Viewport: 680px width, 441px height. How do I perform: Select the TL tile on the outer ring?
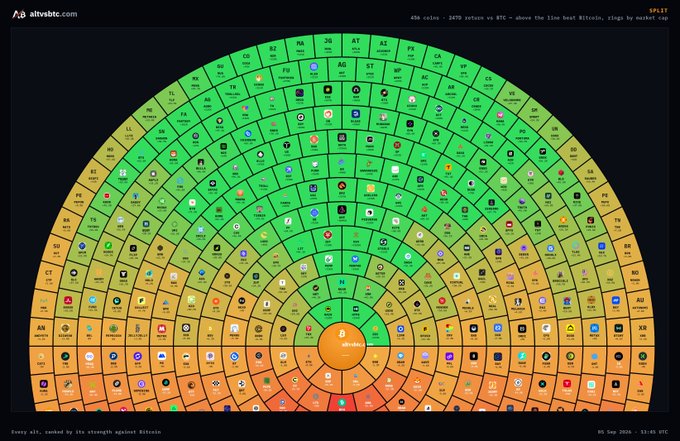172,96
